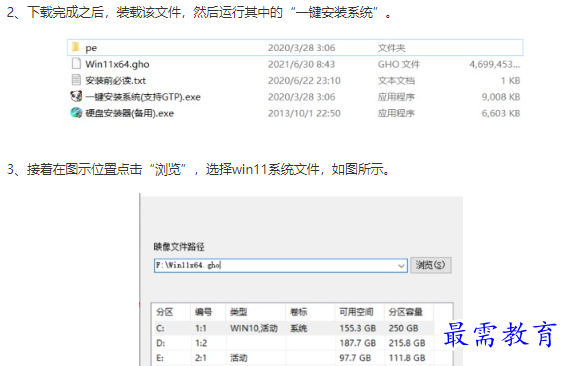This screenshot has width=565, height=366.
Task: Click the 浏览(S) browse button
Action: point(431,265)
